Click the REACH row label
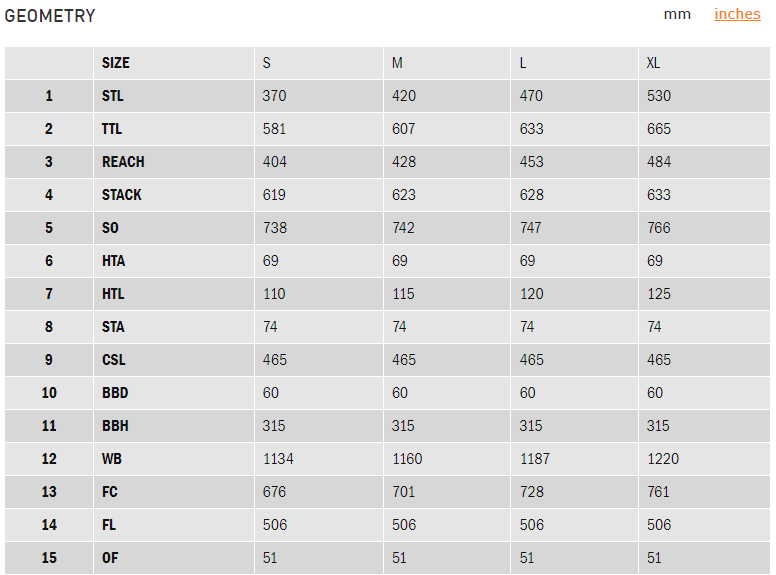This screenshot has width=776, height=575. pos(123,162)
